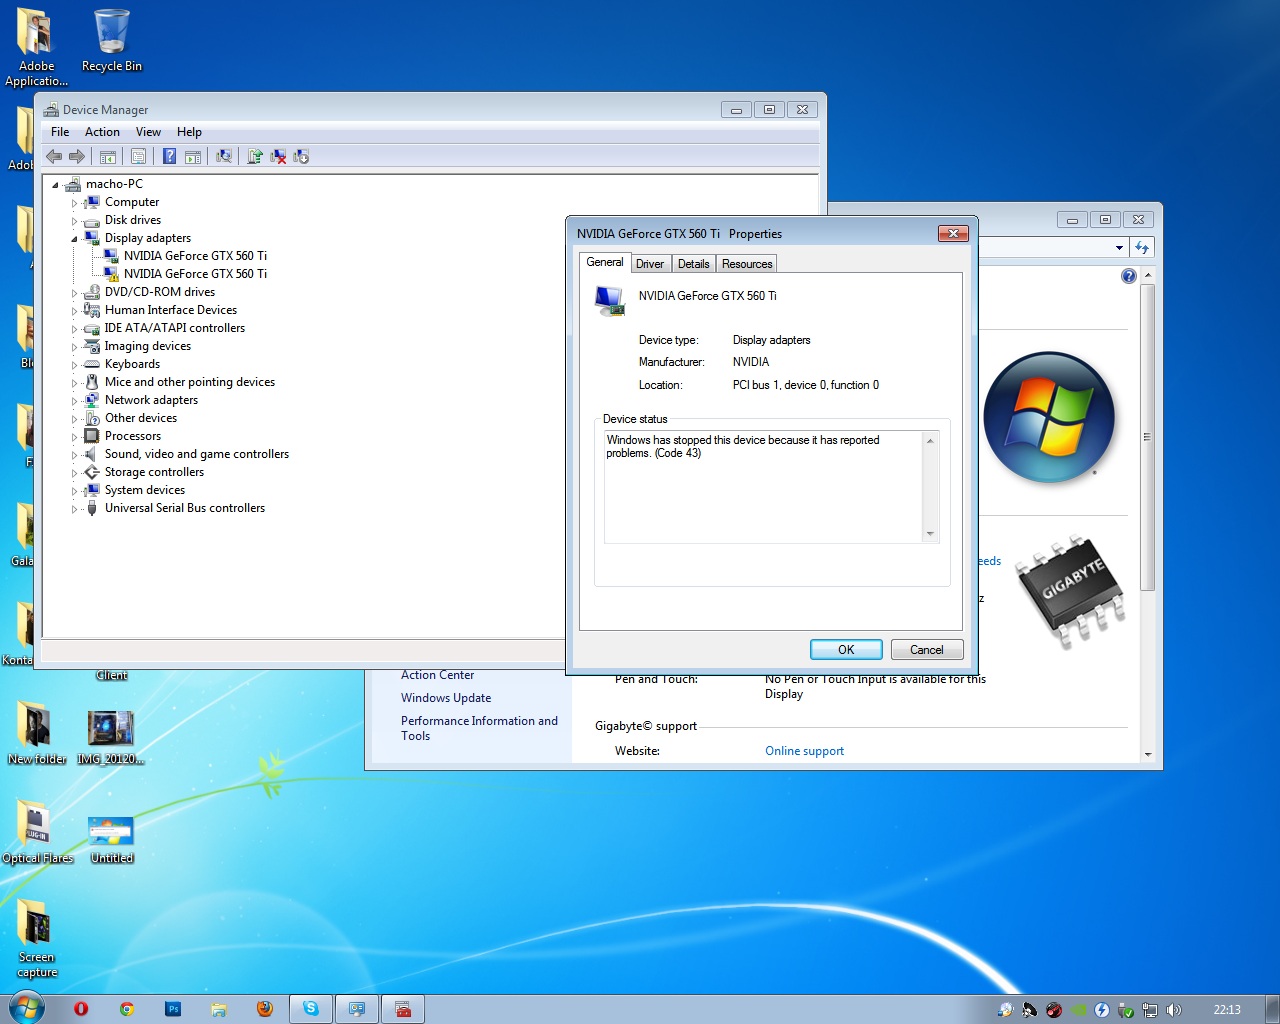Select Sound, video and game controllers

pyautogui.click(x=197, y=454)
